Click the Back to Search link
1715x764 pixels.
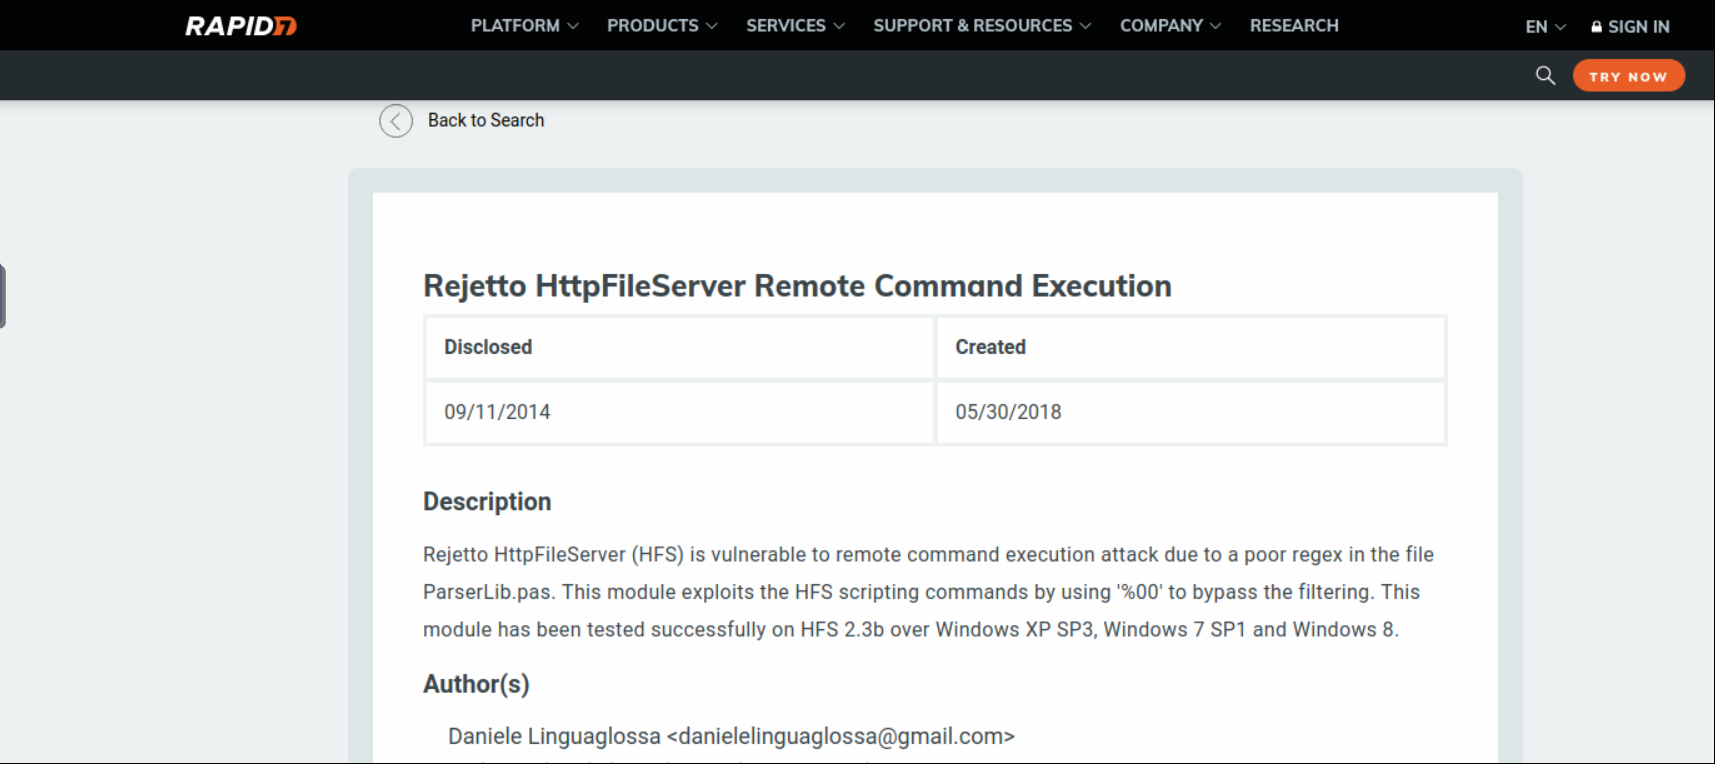point(486,120)
